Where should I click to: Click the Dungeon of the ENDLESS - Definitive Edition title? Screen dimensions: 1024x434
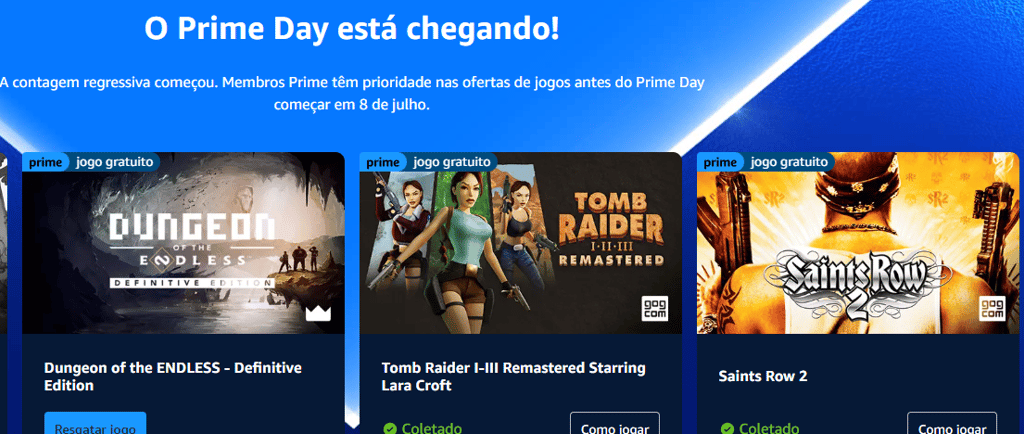pos(173,377)
